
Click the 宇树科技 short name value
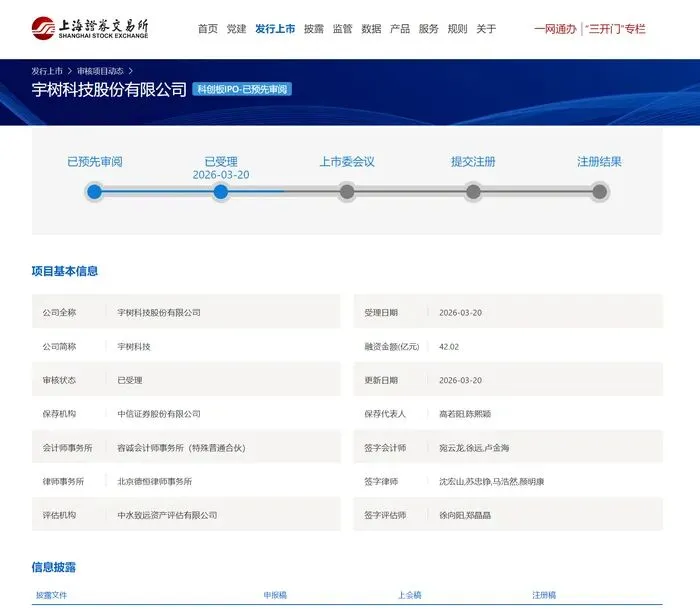click(x=134, y=347)
